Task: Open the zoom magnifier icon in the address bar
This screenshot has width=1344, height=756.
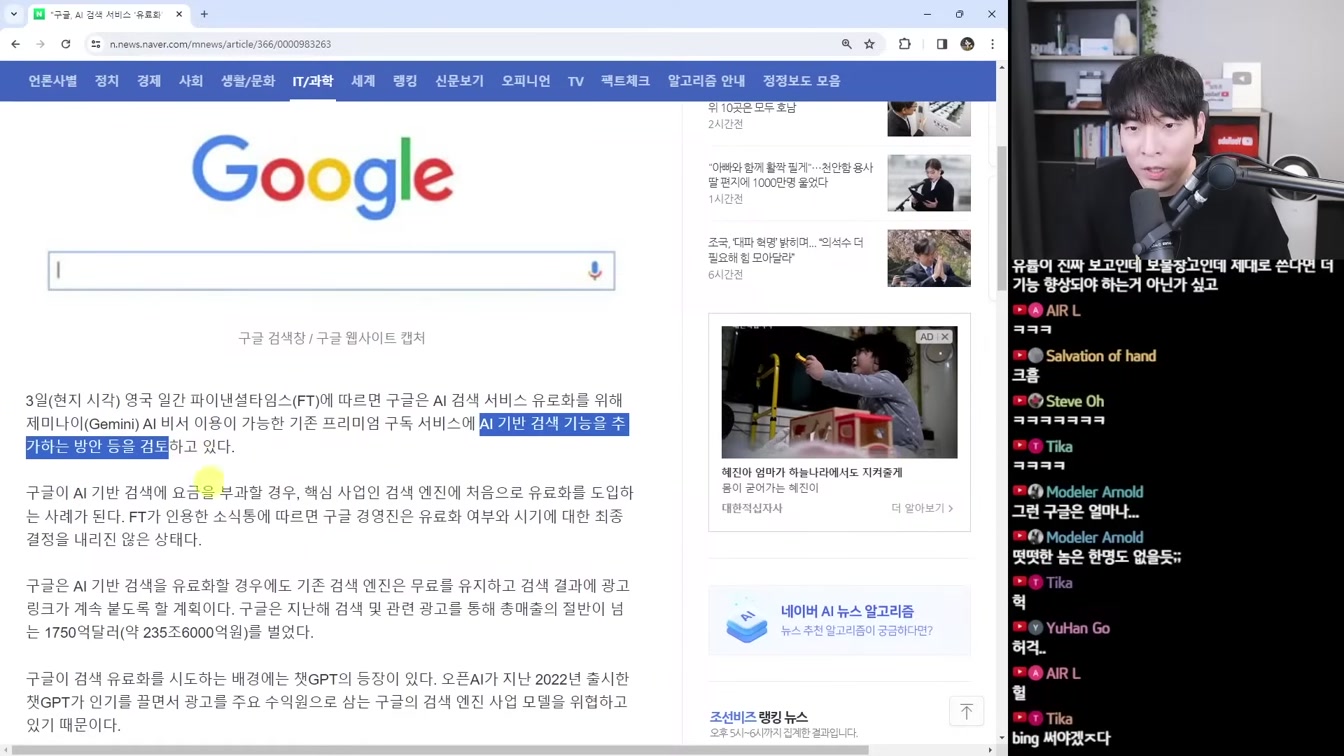Action: coord(847,44)
